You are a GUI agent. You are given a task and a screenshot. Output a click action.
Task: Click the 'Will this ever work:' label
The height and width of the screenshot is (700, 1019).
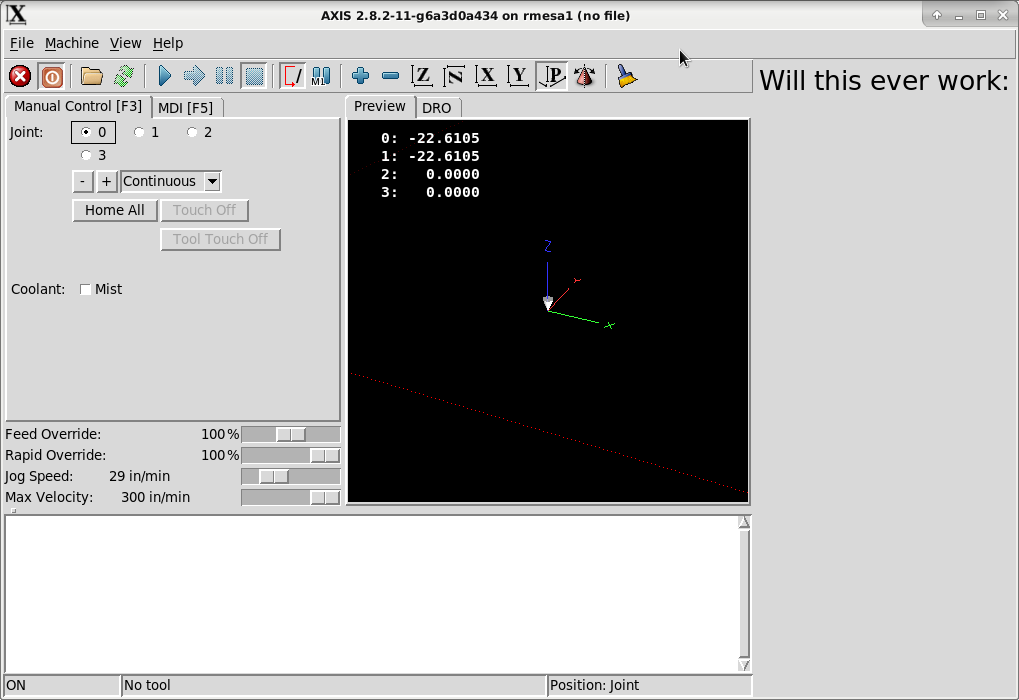point(884,81)
